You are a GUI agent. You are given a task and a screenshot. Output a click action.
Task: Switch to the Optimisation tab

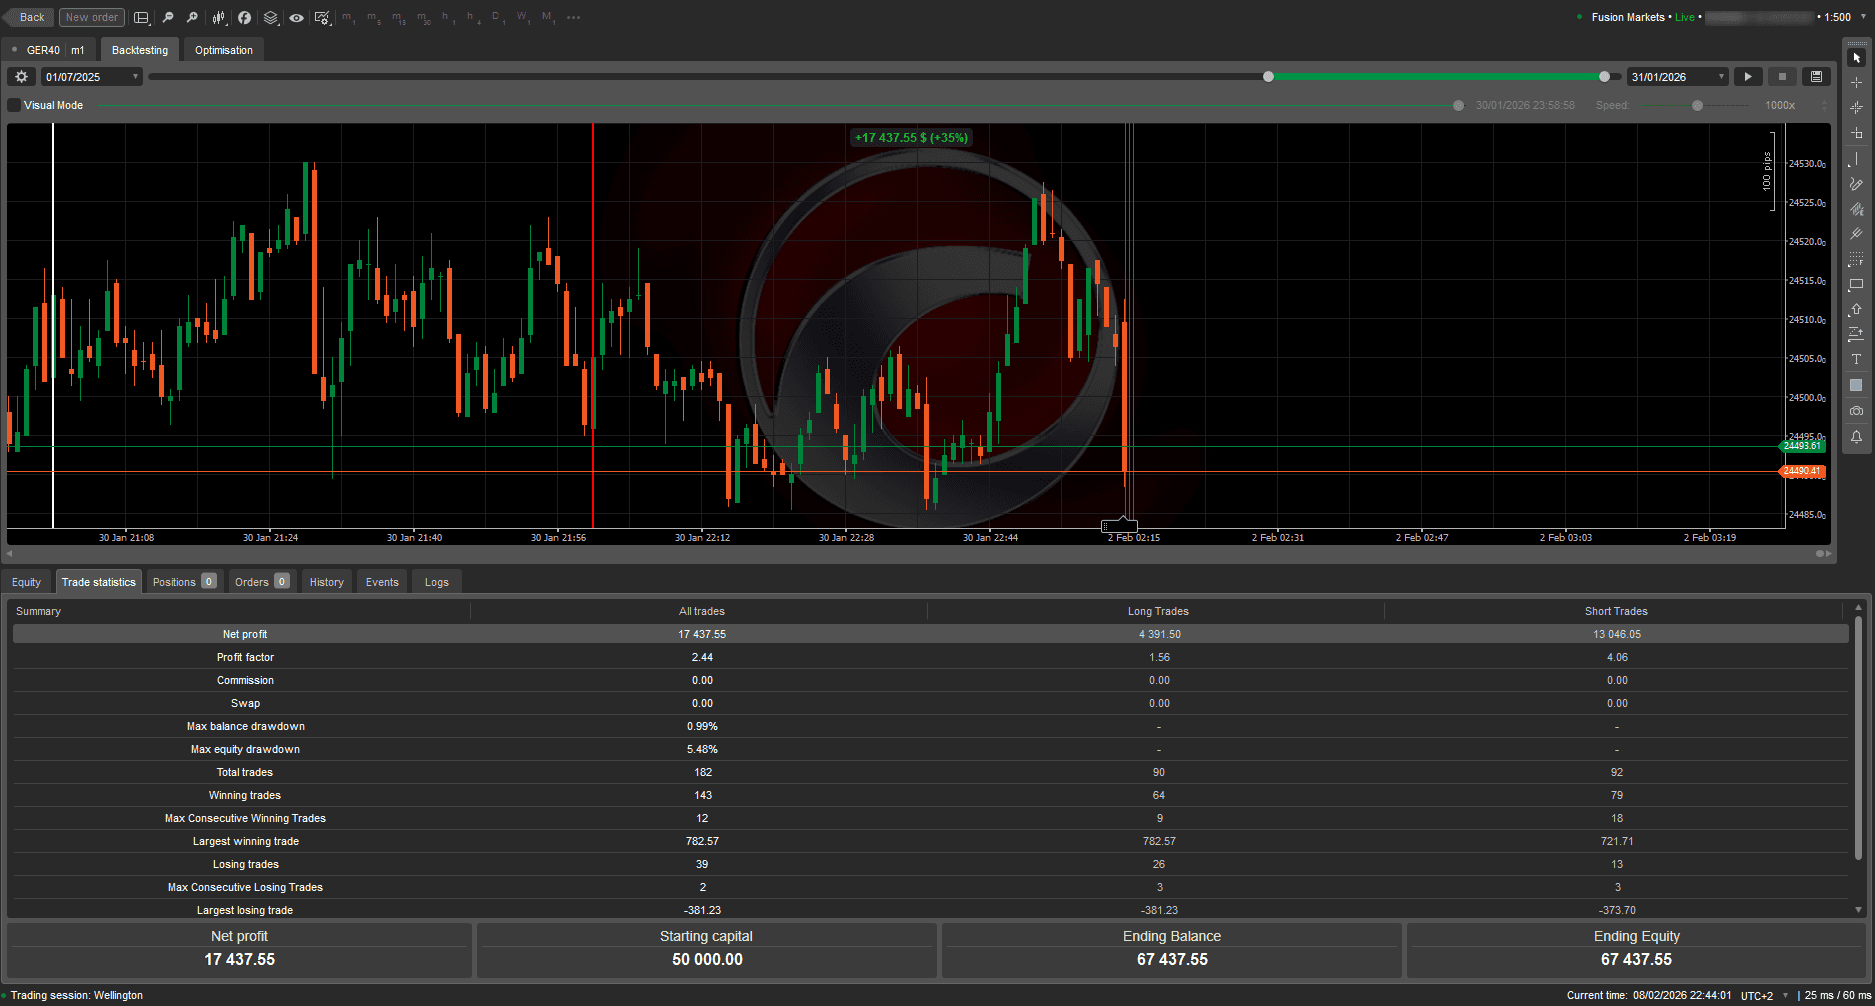point(222,49)
